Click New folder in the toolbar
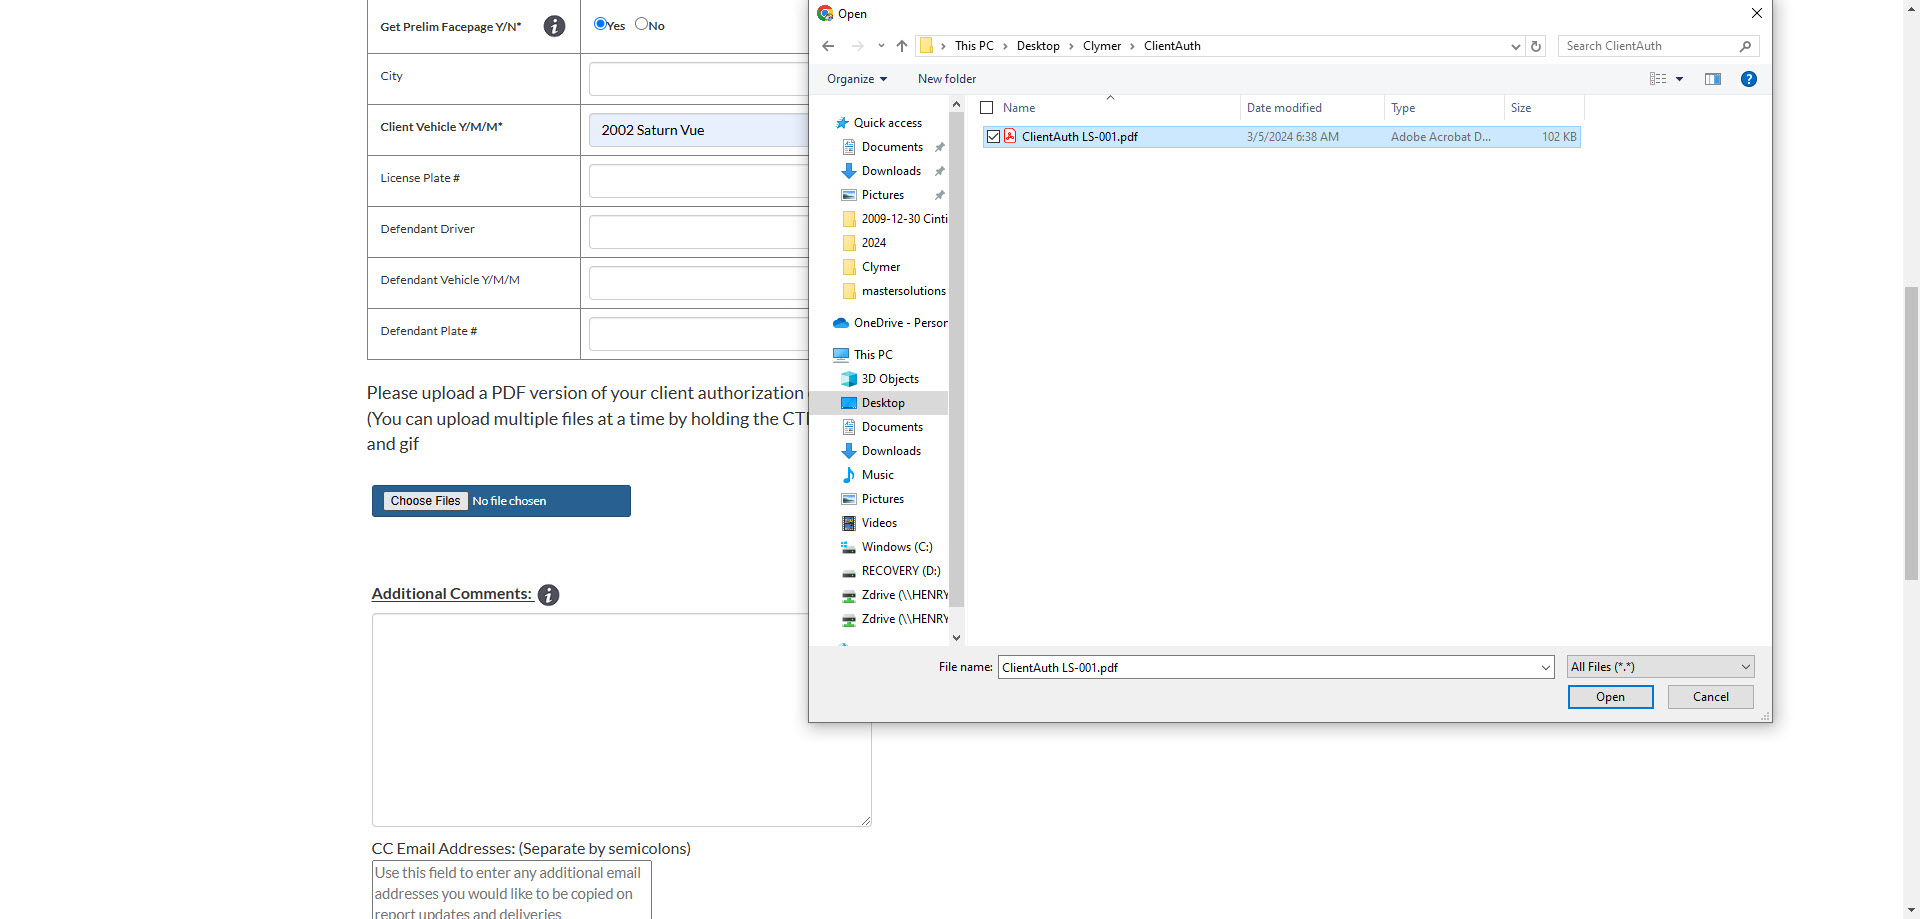Screen dimensions: 1920x919 coord(947,79)
